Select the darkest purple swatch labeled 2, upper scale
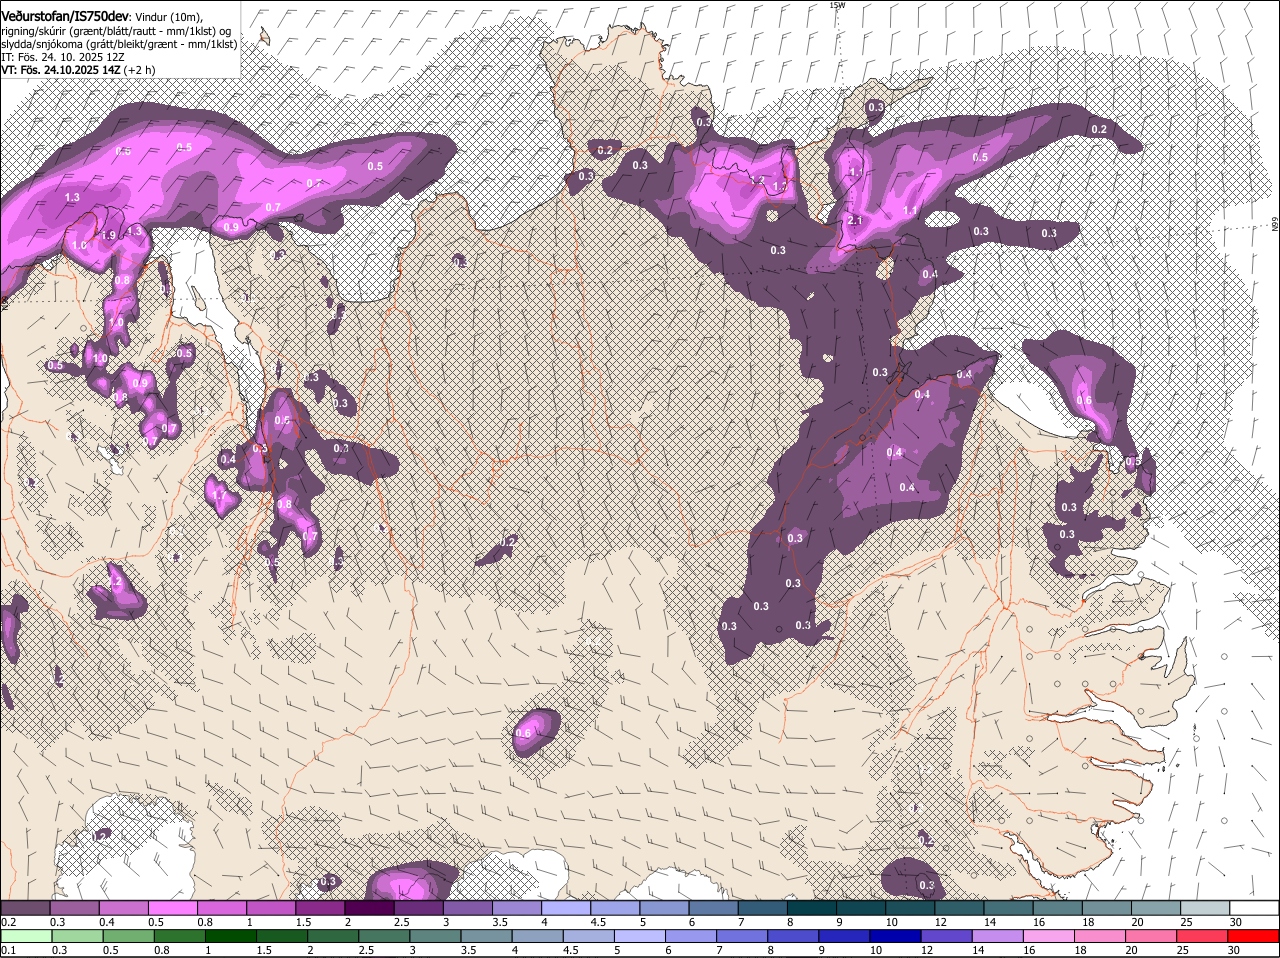1280x958 pixels. (369, 907)
